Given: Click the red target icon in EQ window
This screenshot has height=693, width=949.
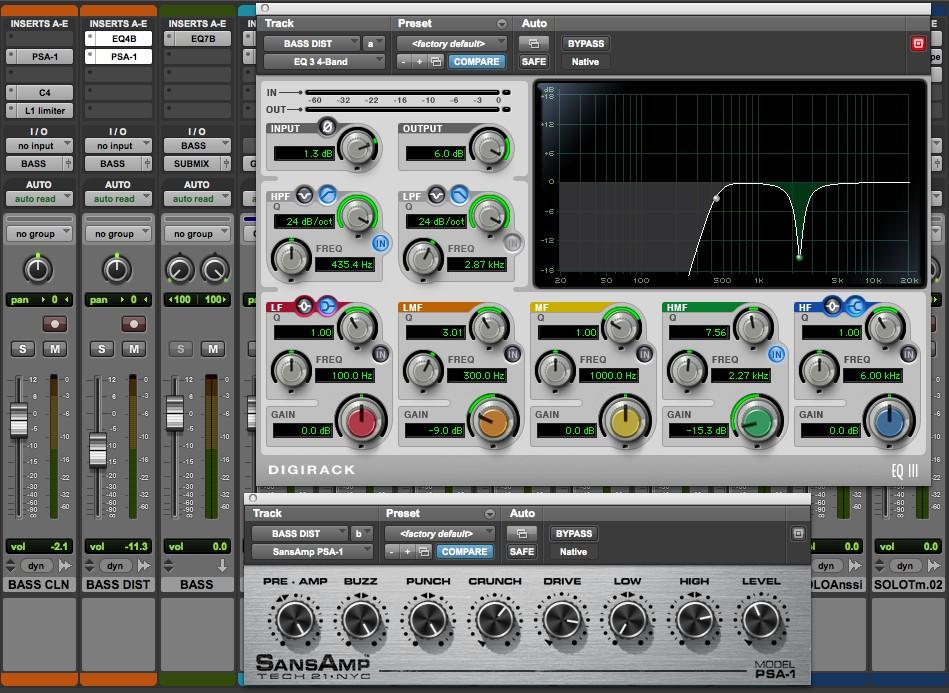Looking at the screenshot, I should pos(918,44).
